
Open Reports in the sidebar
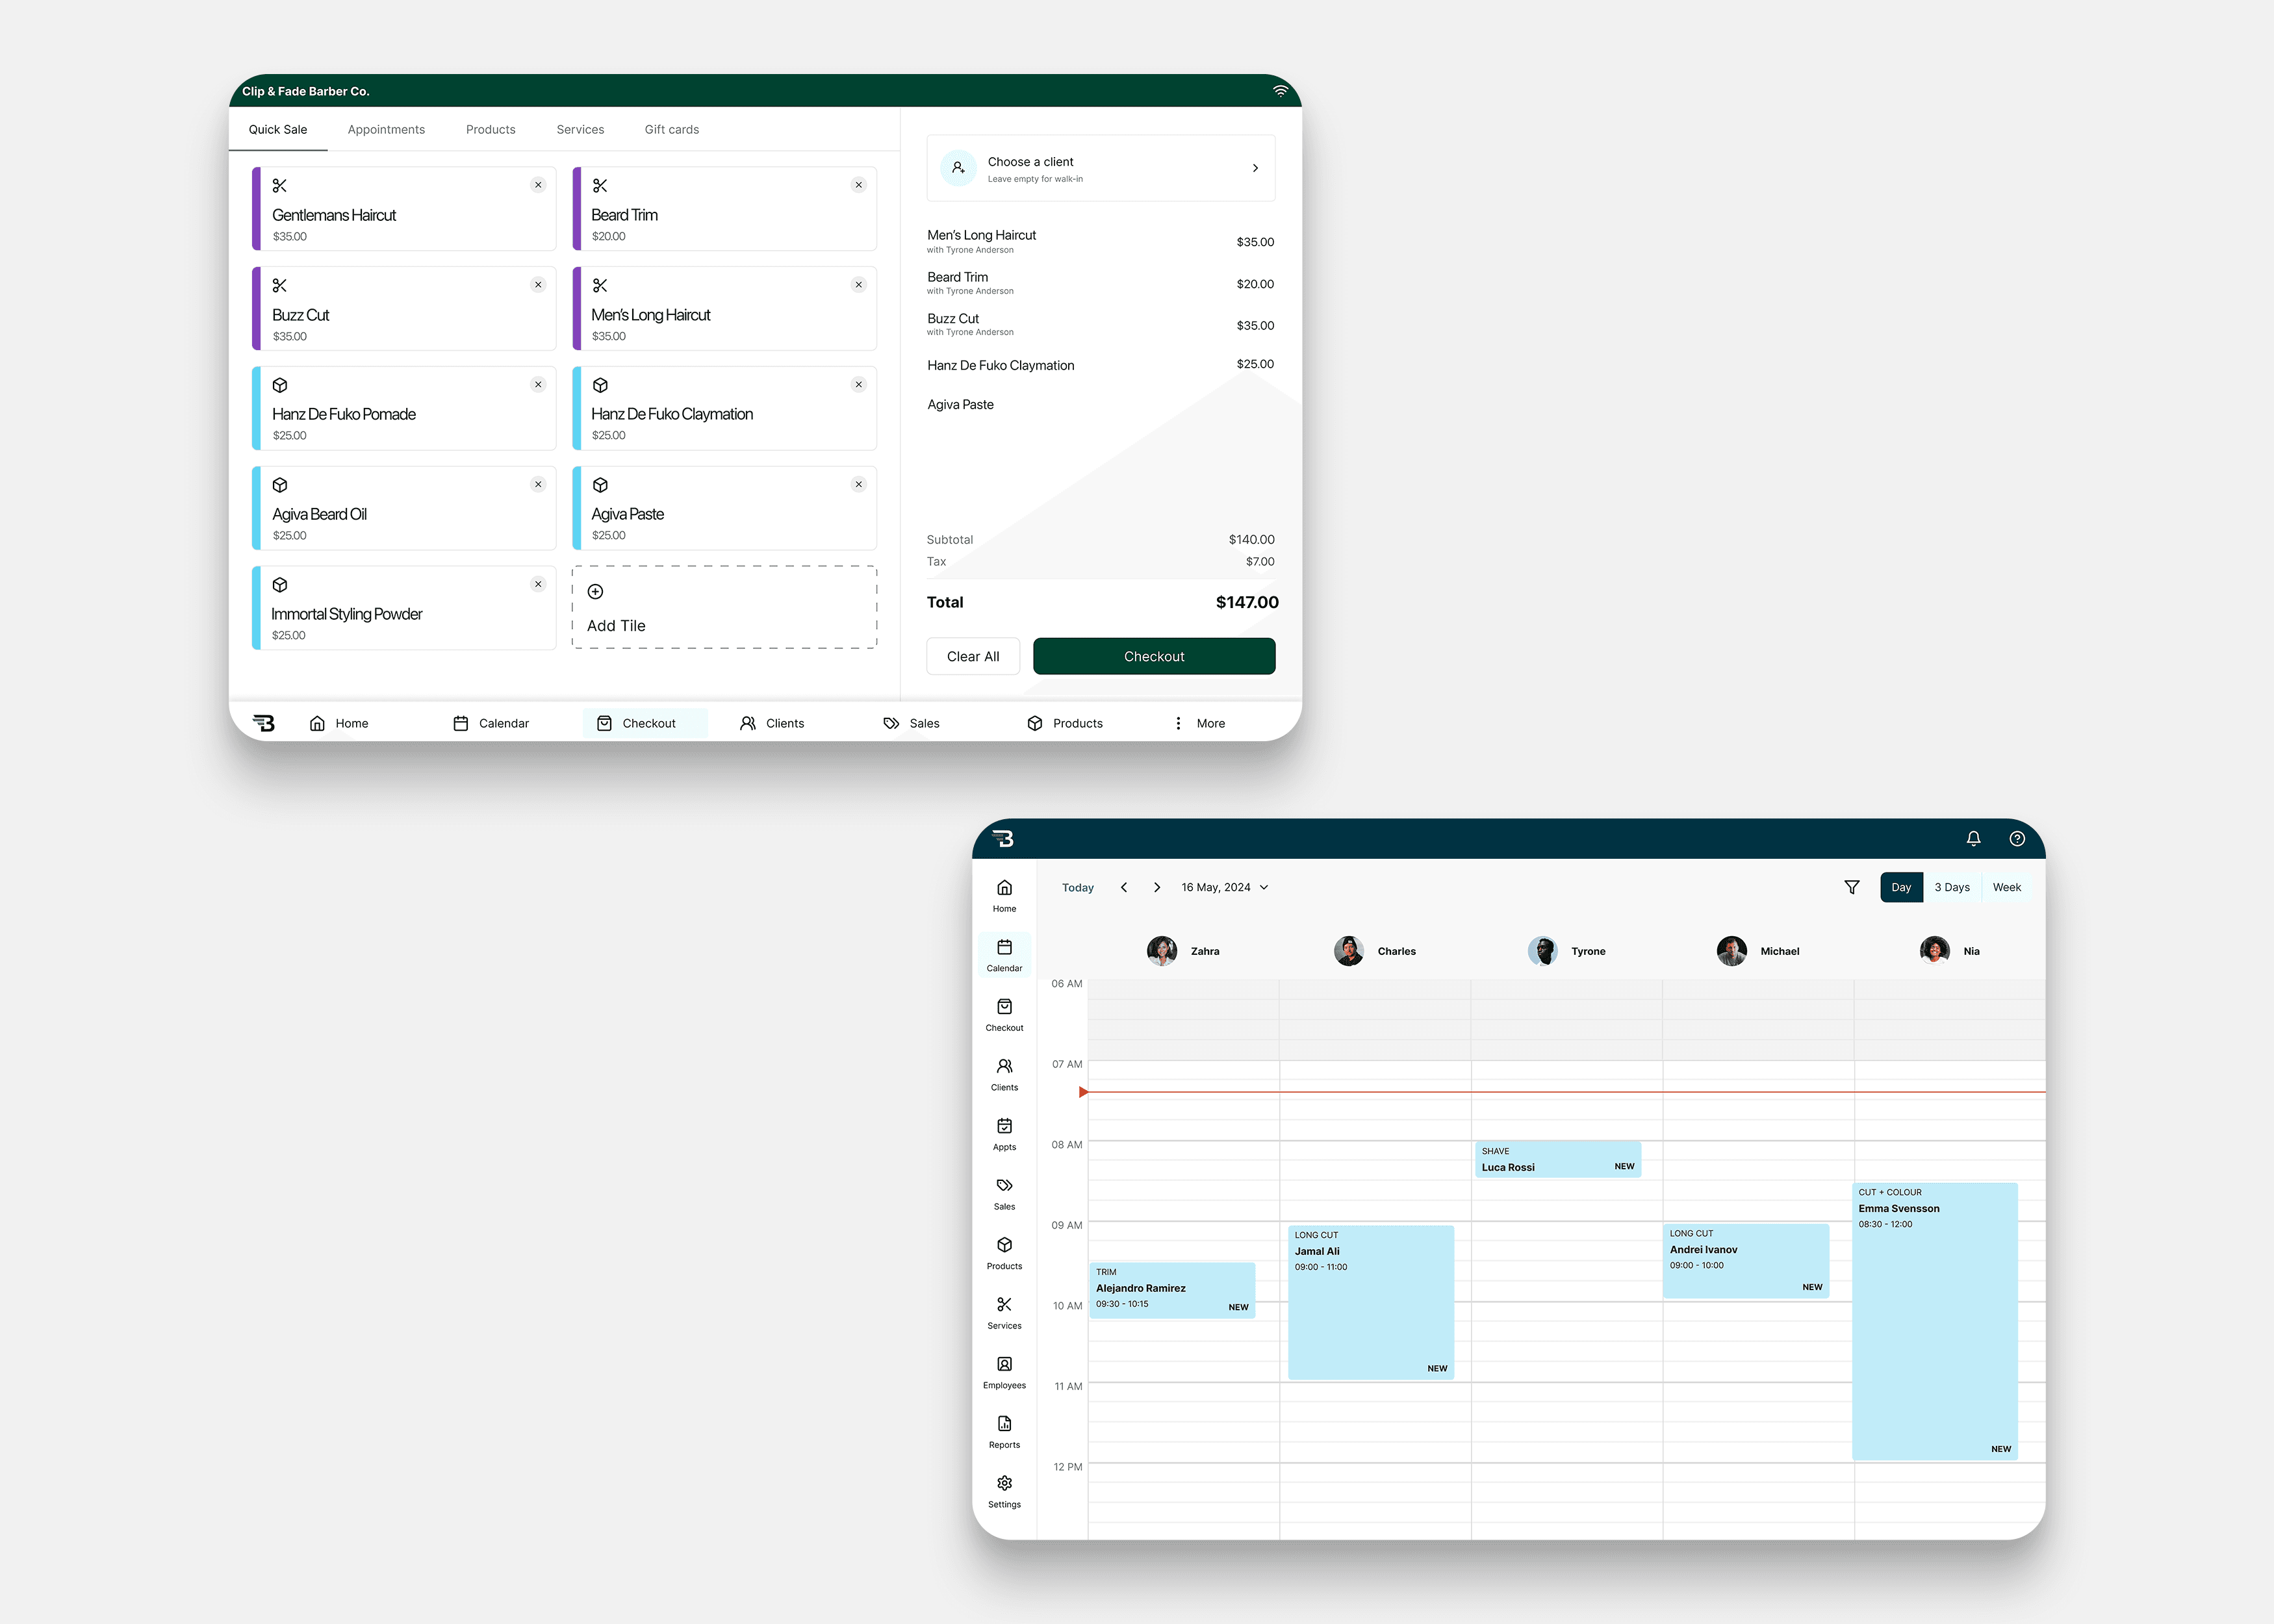pos(1004,1431)
